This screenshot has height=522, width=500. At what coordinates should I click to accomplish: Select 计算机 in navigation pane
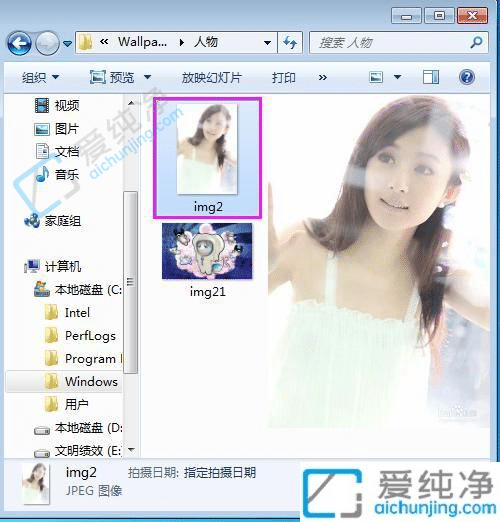coord(53,266)
